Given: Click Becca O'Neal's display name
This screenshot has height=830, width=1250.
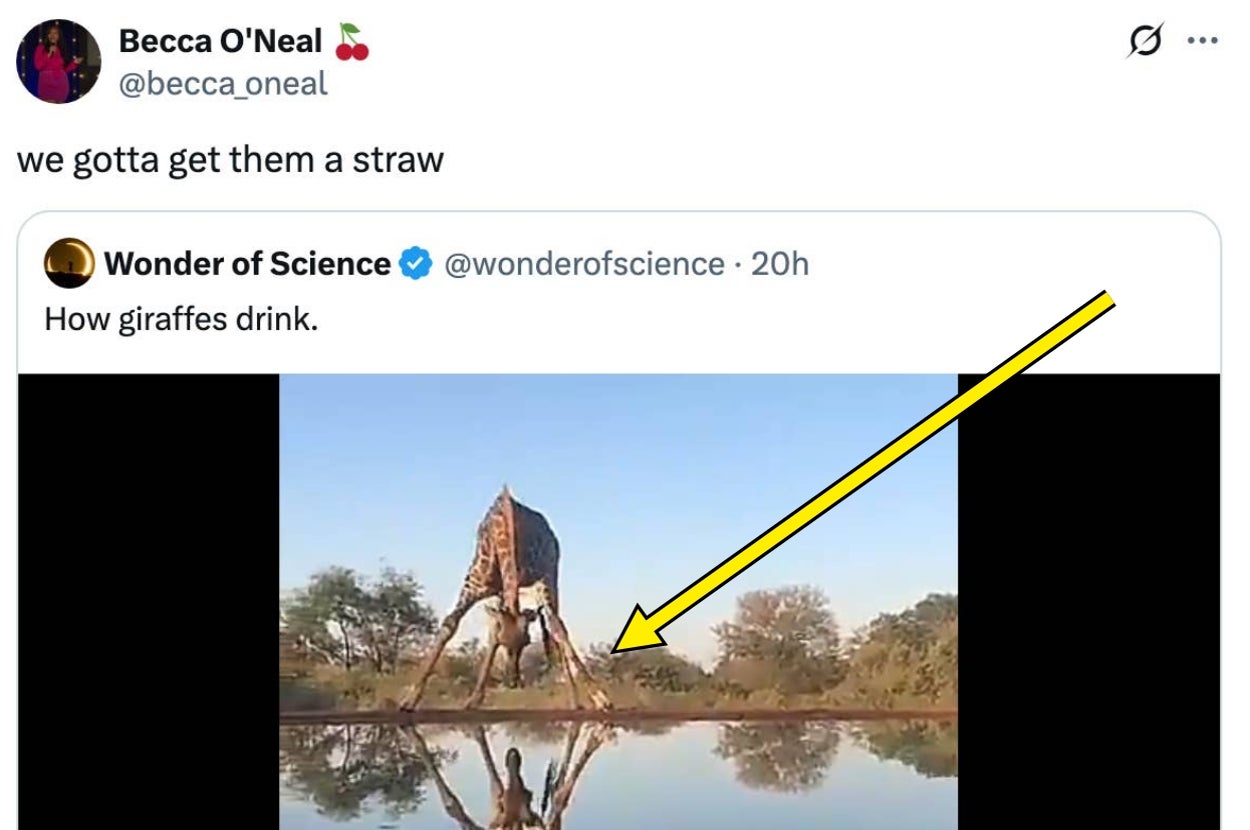Looking at the screenshot, I should pyautogui.click(x=219, y=40).
